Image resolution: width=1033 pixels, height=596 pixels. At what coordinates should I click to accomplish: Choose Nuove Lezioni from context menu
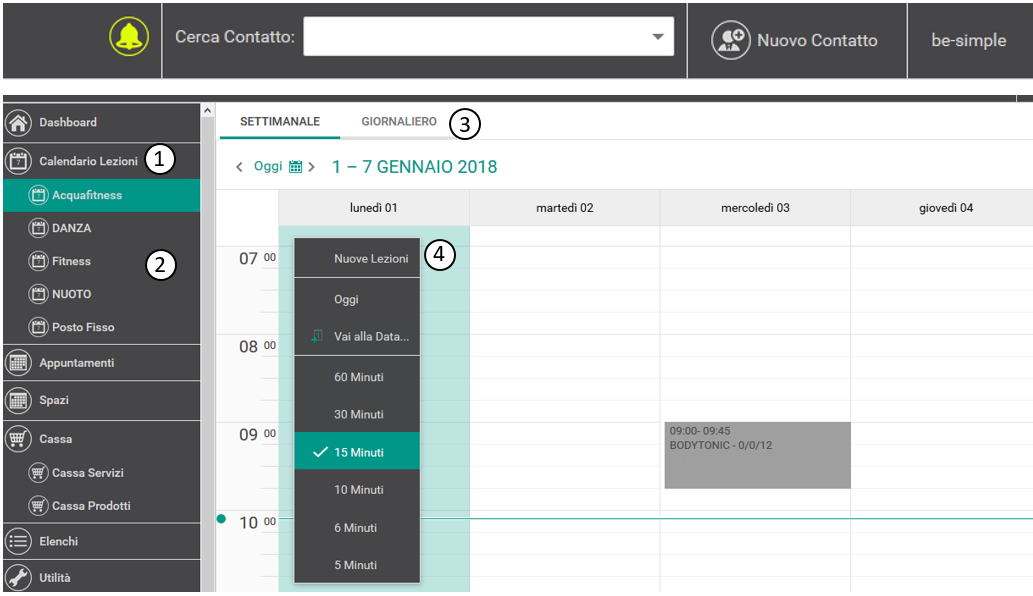[357, 258]
